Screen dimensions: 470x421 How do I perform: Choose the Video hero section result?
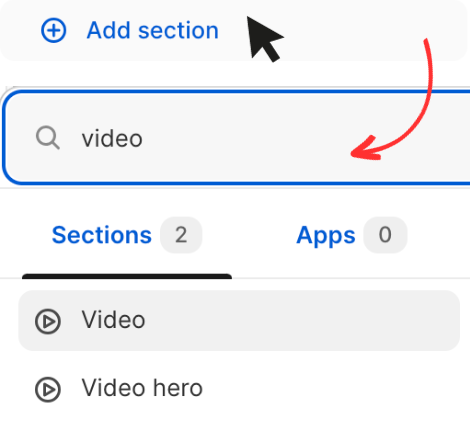(x=239, y=389)
